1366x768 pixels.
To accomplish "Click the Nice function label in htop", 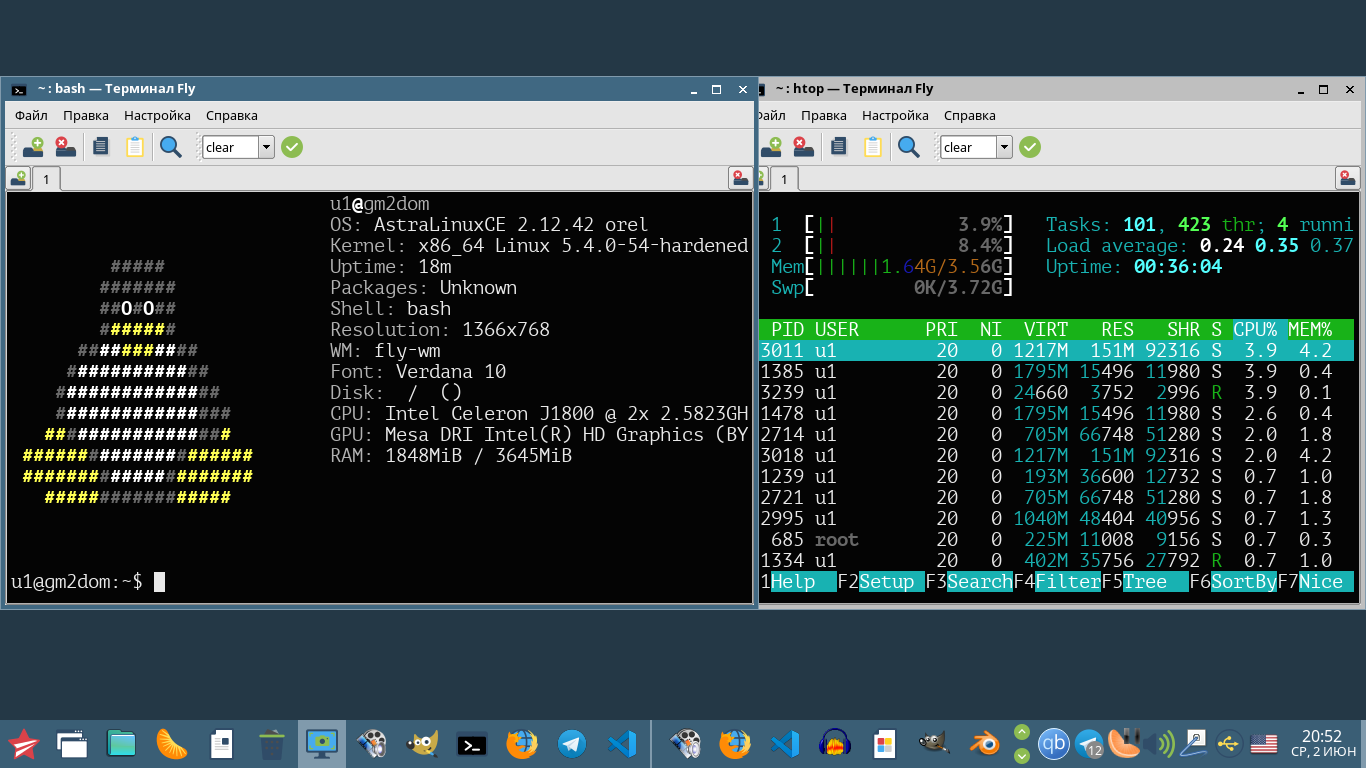I will [1327, 582].
